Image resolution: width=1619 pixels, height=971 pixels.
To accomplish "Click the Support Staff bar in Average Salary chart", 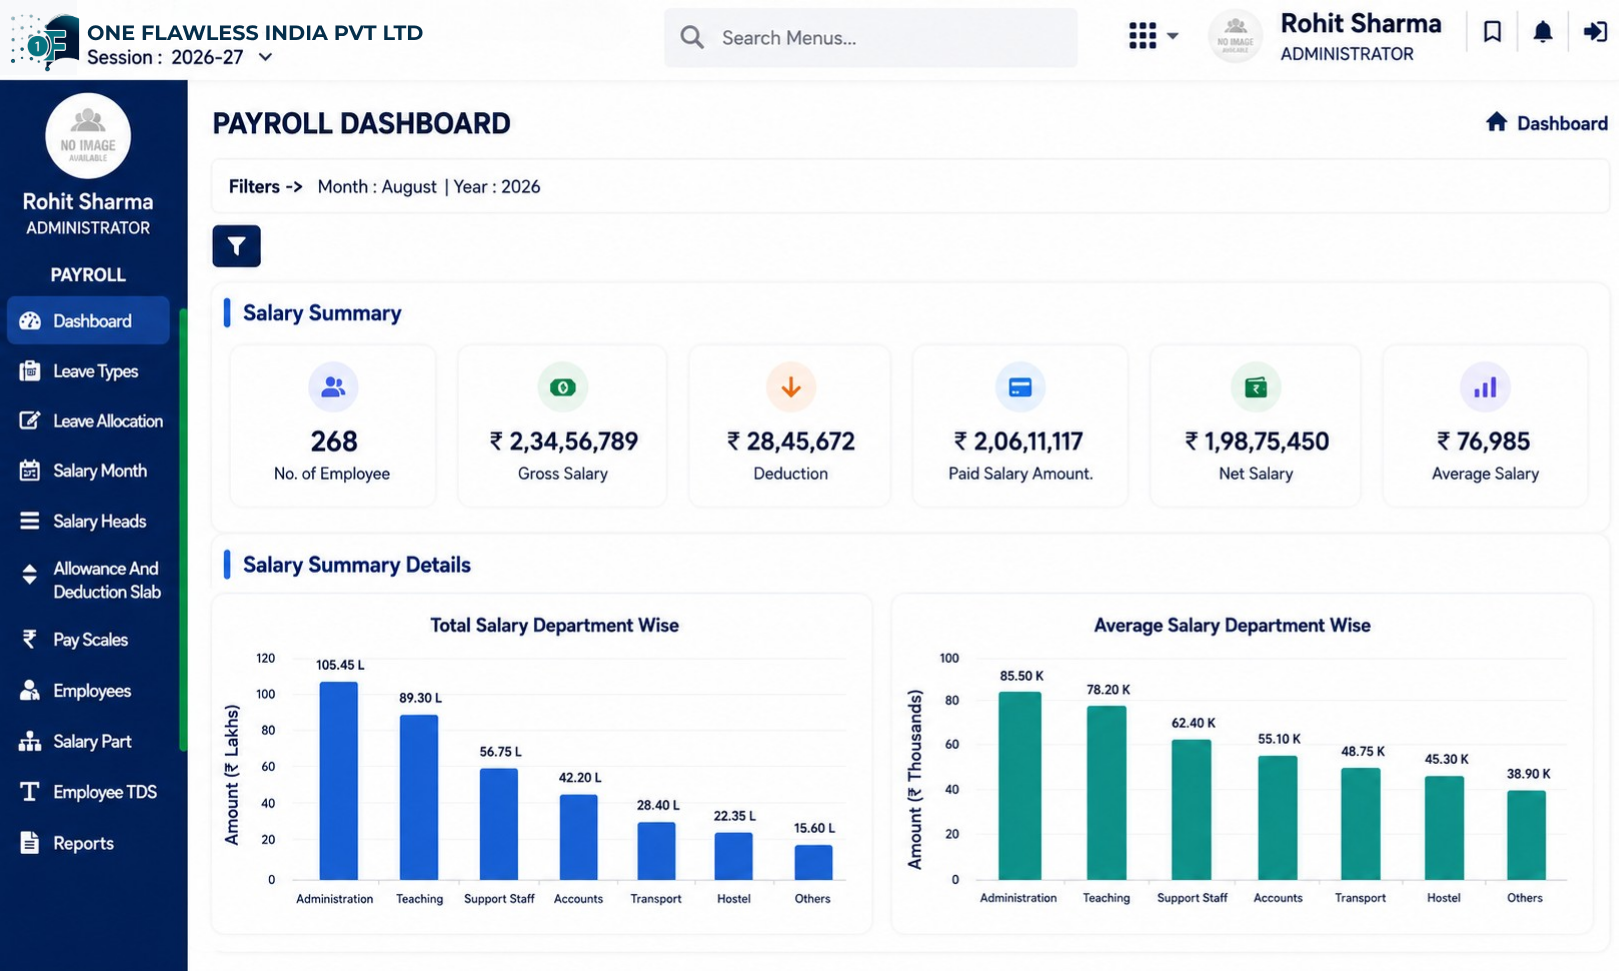I will click(x=1191, y=810).
